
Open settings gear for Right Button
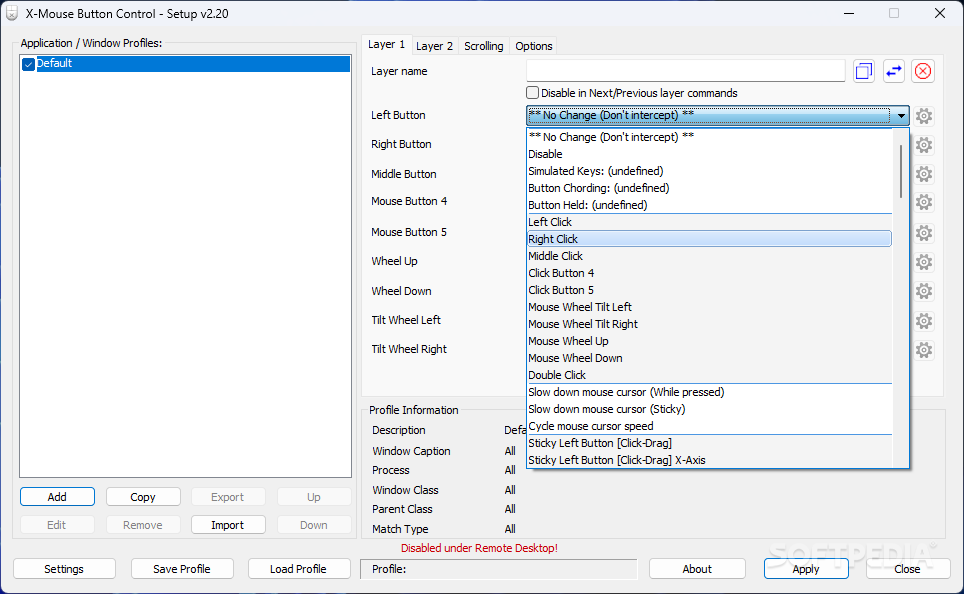coord(923,145)
